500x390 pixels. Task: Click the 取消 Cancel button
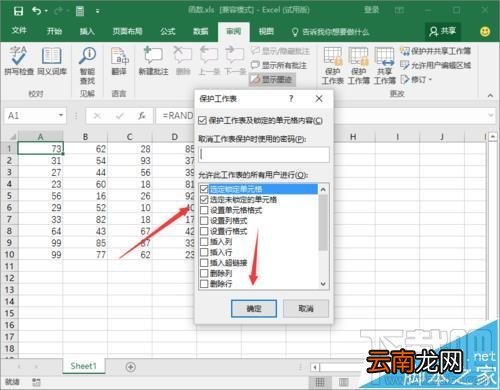pos(306,309)
